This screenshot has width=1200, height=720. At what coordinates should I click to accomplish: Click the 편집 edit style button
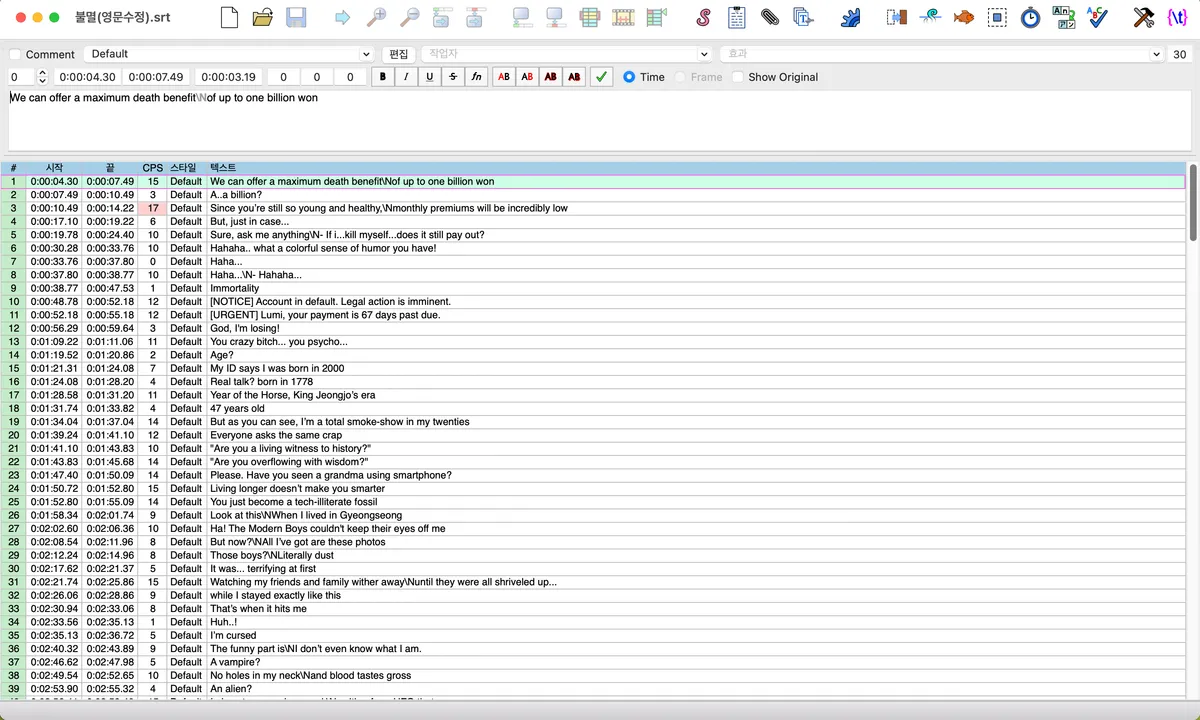tap(398, 54)
